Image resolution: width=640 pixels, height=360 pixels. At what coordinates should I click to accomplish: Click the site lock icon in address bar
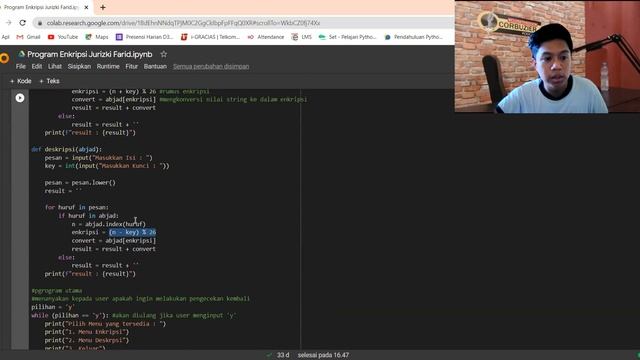(x=40, y=23)
